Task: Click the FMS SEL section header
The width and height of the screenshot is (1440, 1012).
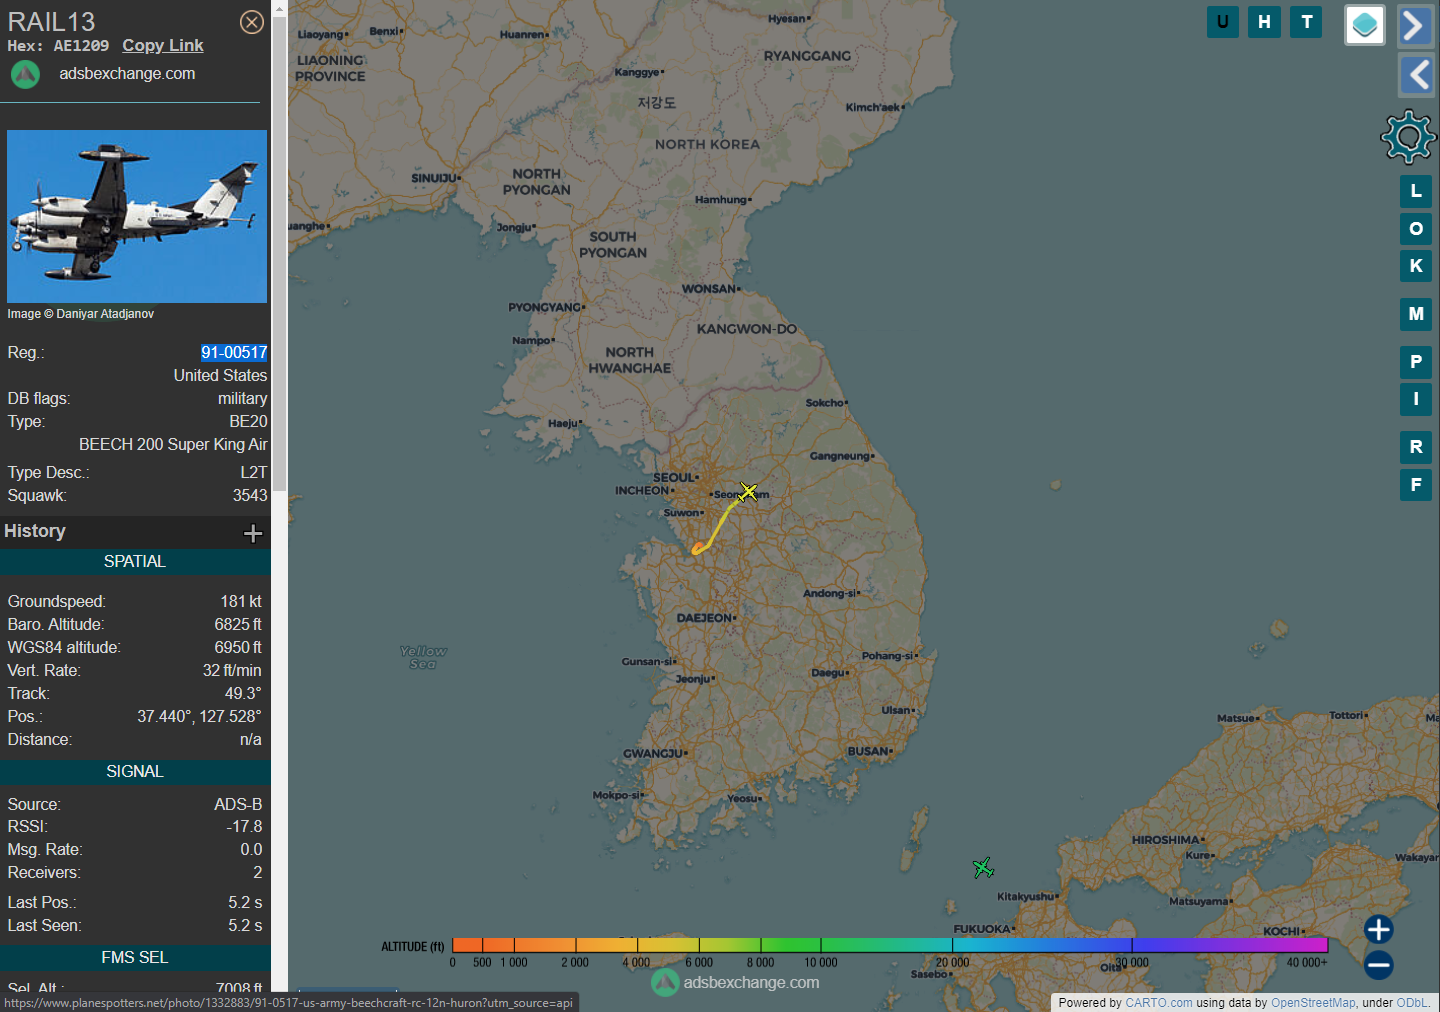Action: 135,957
